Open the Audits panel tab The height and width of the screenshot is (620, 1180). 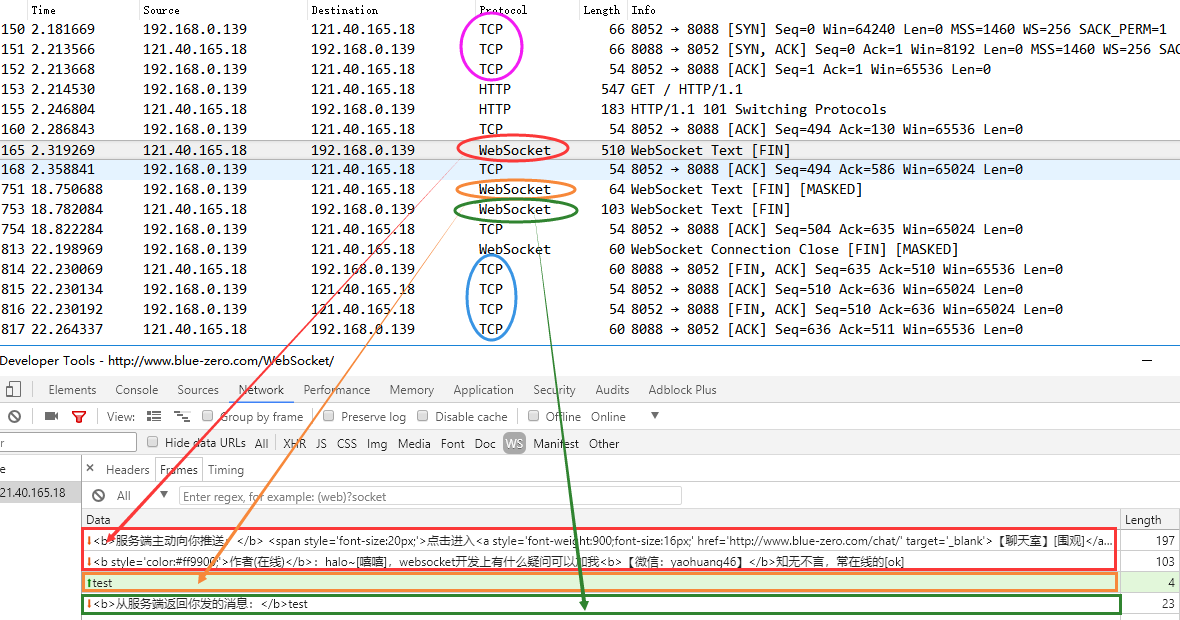point(612,390)
